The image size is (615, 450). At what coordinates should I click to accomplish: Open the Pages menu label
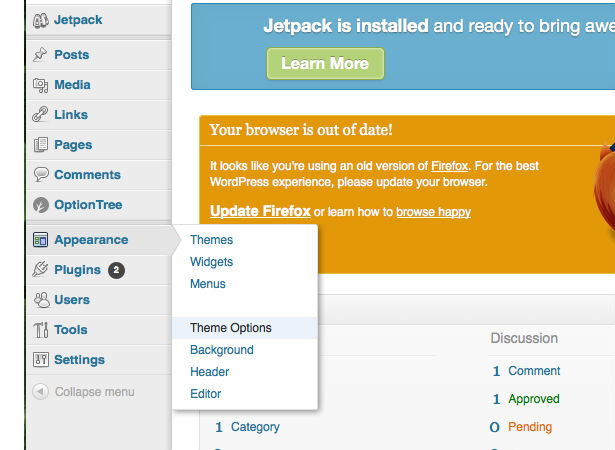point(73,145)
